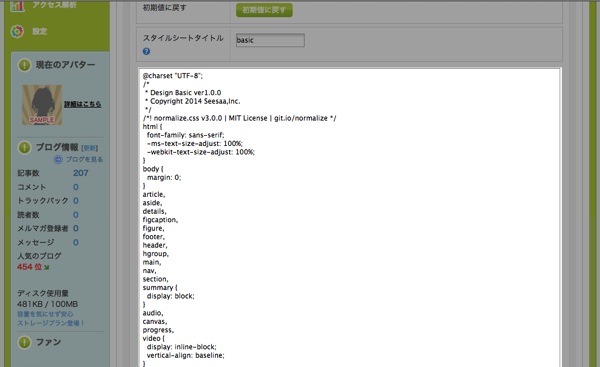The width and height of the screenshot is (600, 367).
Task: Click the comment count zero link
Action: [x=76, y=187]
